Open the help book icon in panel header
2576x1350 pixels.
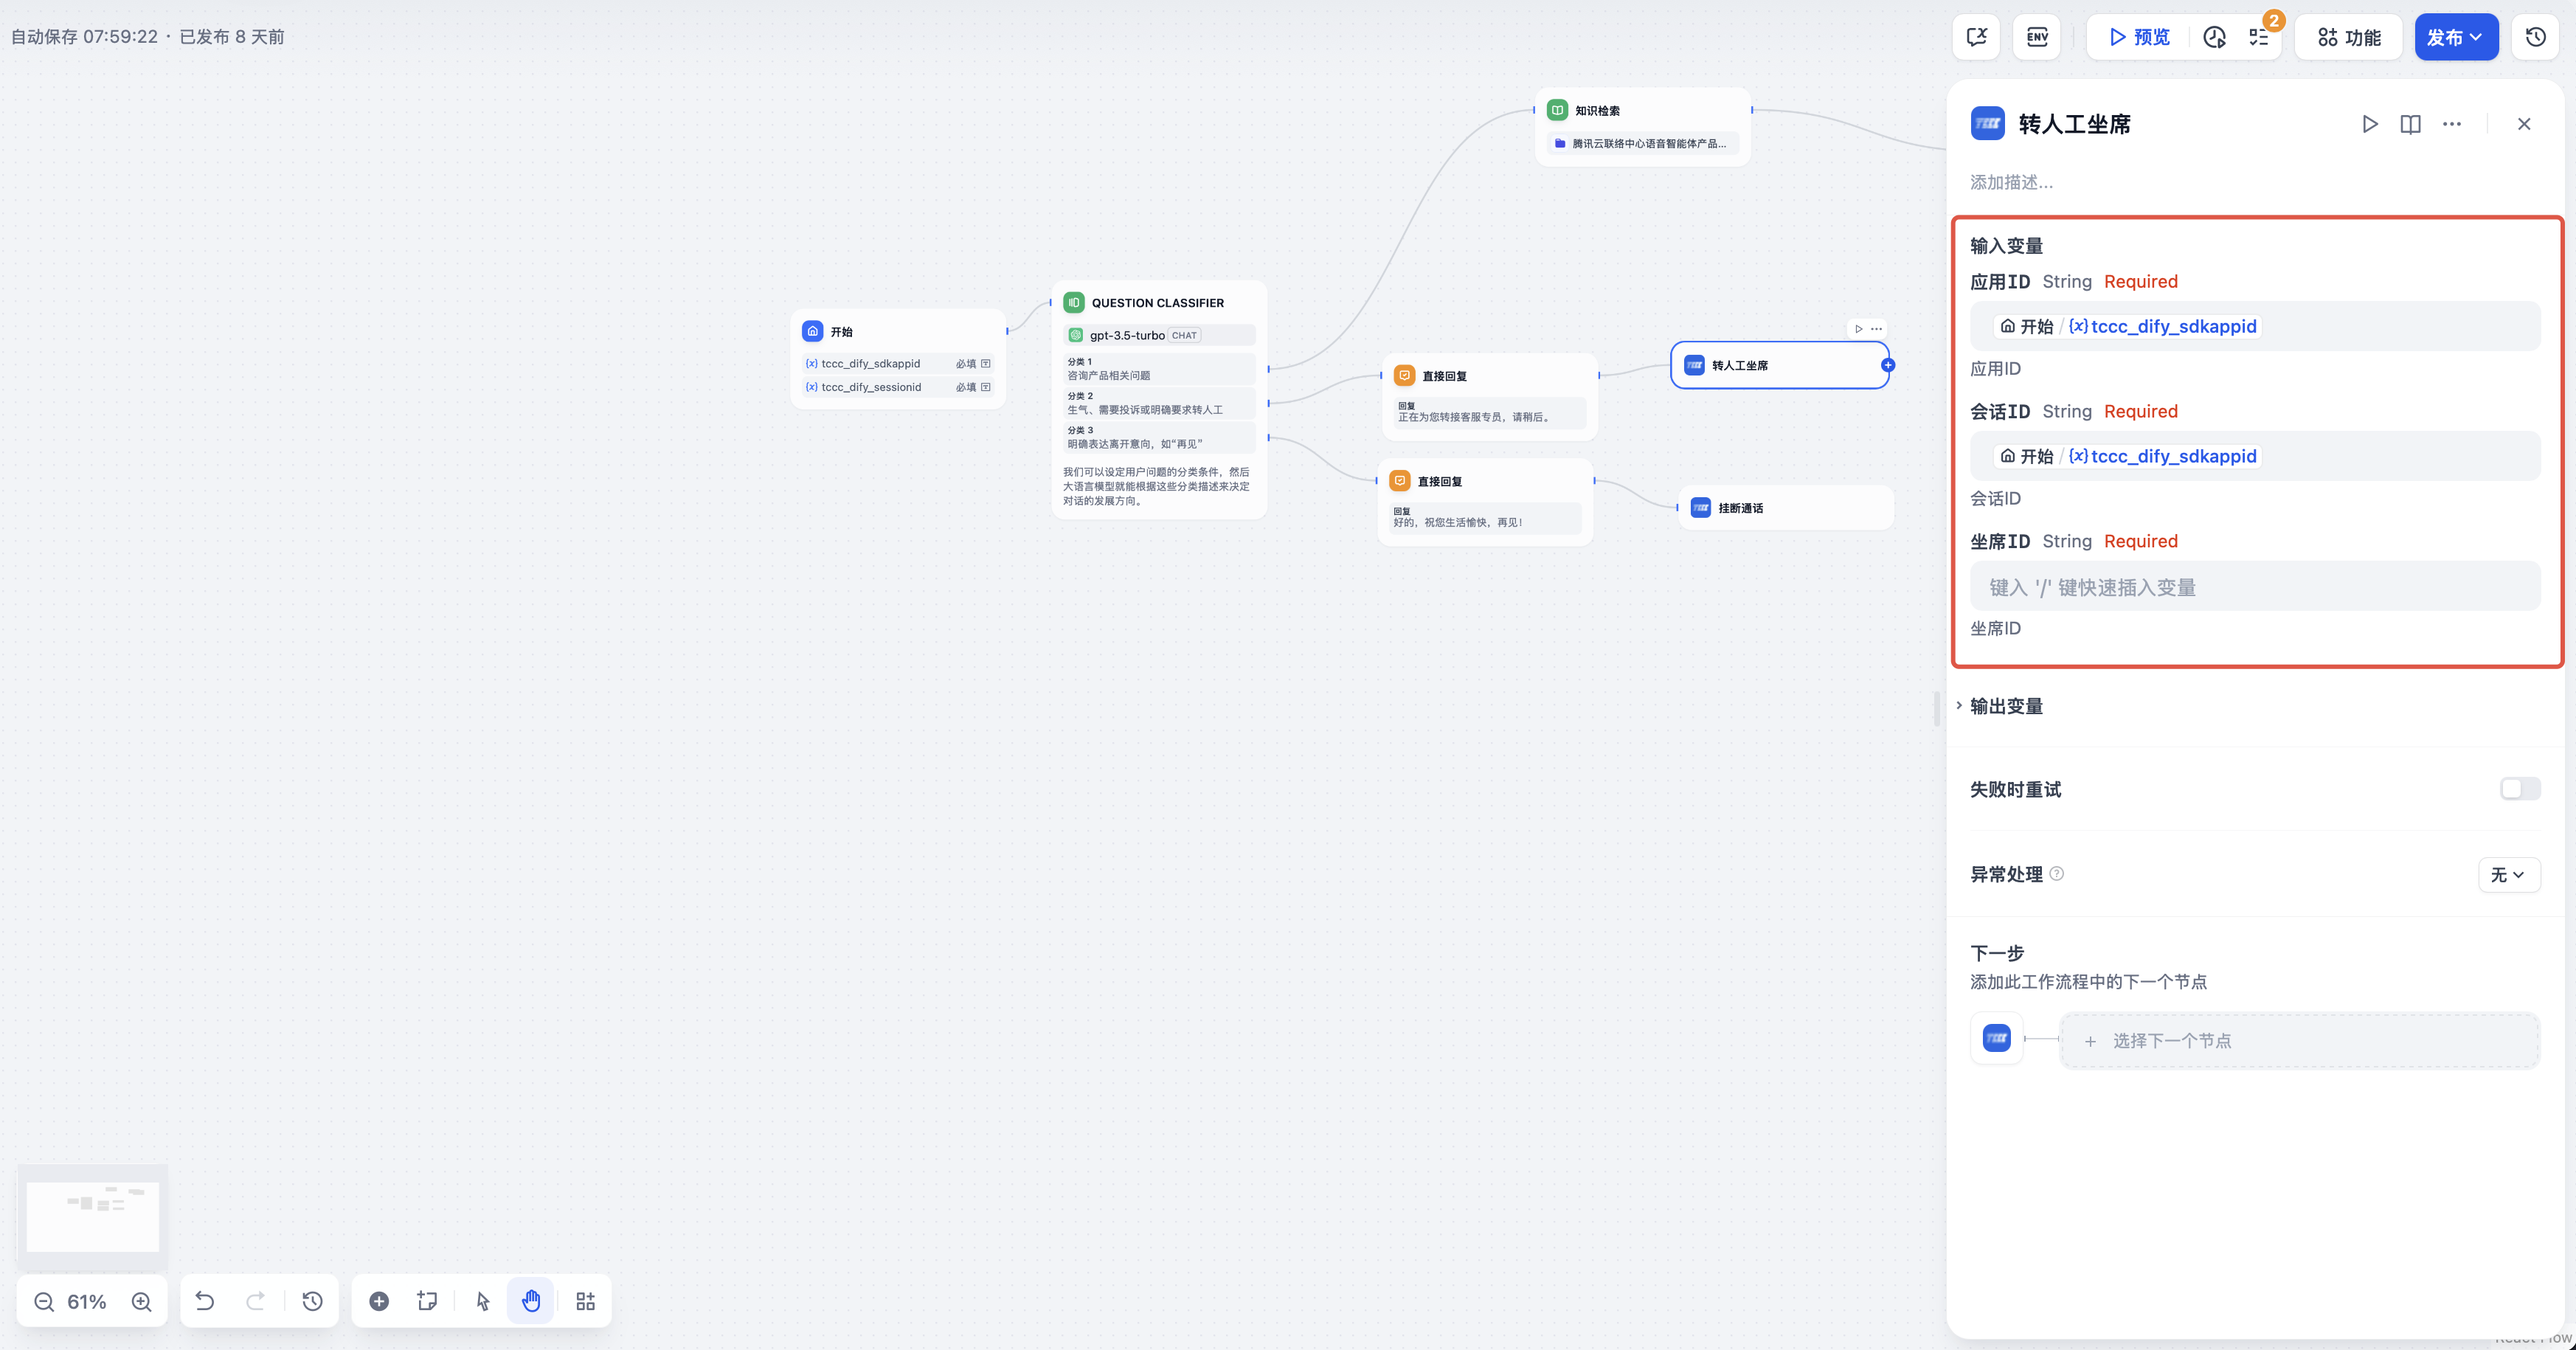(2410, 124)
